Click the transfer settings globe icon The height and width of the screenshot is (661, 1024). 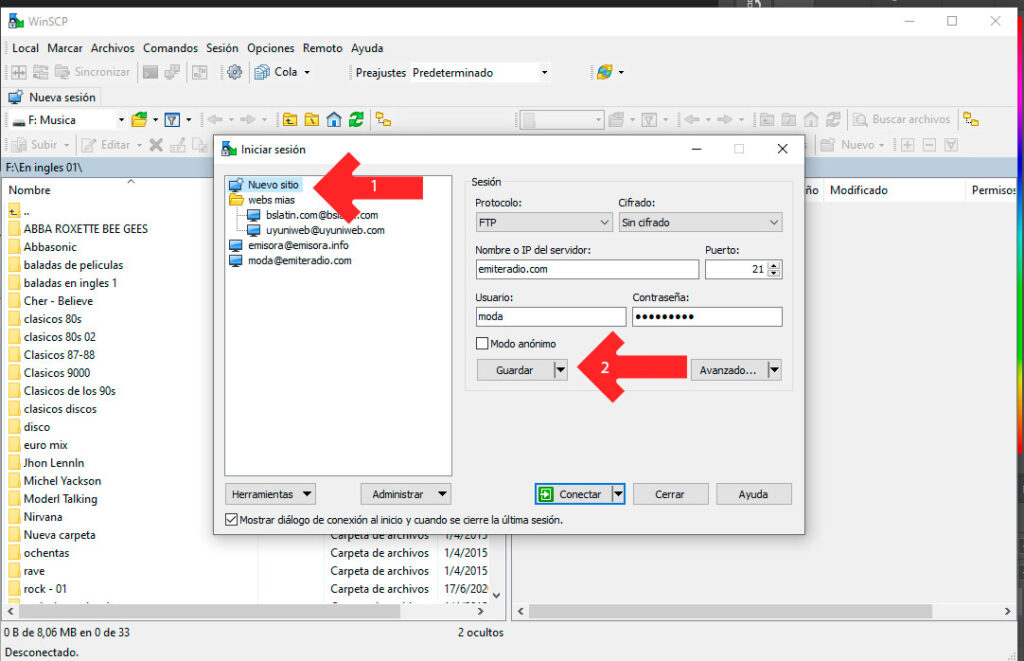(x=605, y=72)
